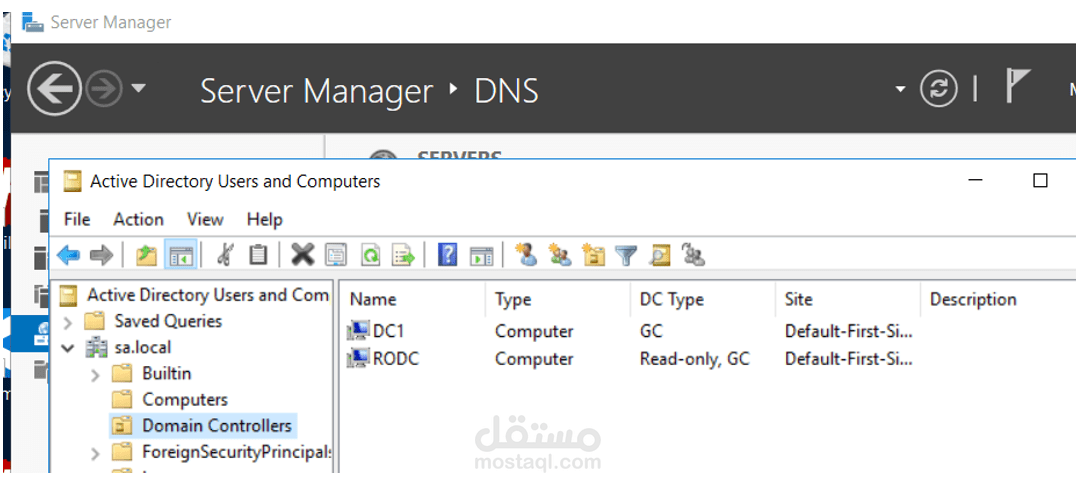Select the Builtin folder
Screen dimensions: 1076x483
[167, 374]
